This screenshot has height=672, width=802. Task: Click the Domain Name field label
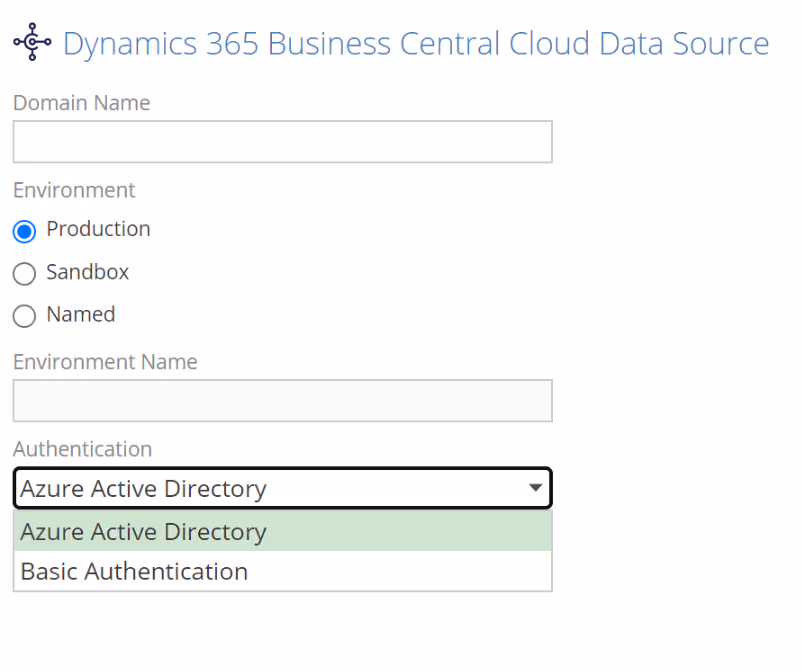coord(81,103)
